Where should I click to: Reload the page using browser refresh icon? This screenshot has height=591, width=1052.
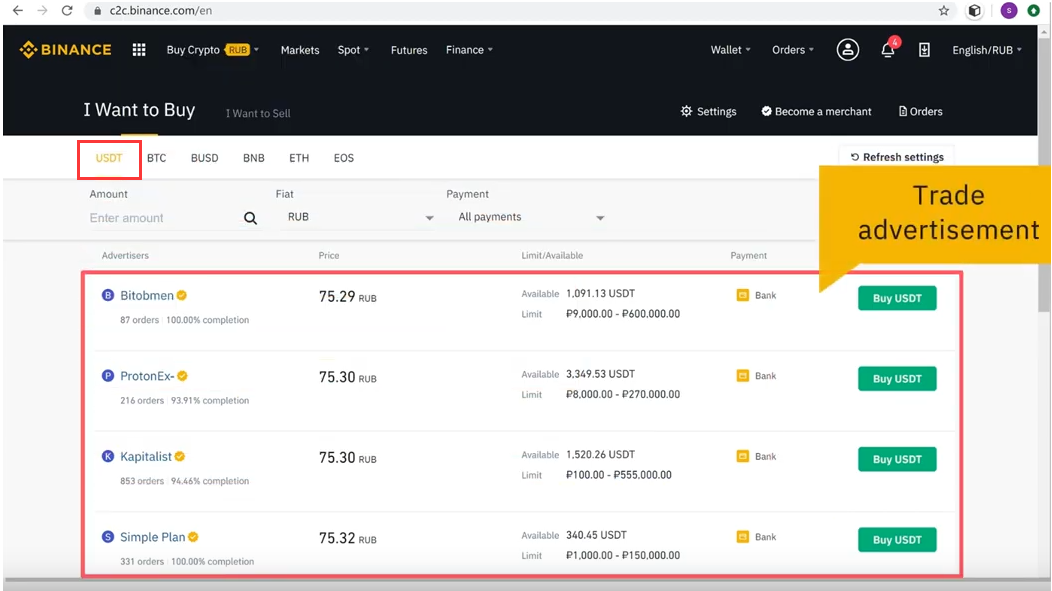[67, 11]
